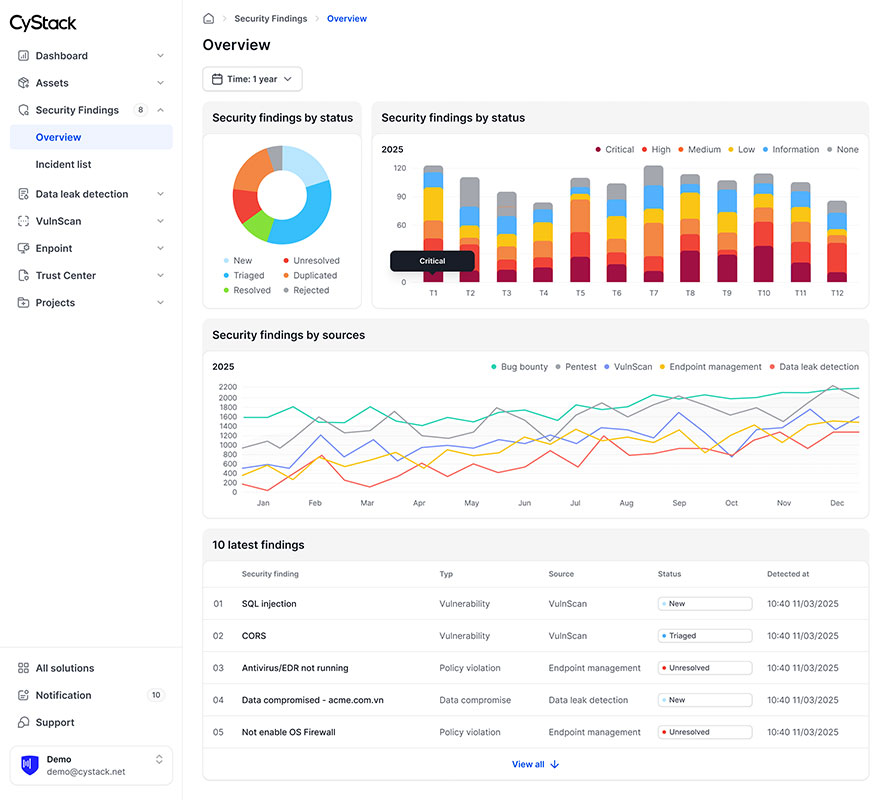
Task: Click the home icon in breadcrumb
Action: tap(209, 18)
